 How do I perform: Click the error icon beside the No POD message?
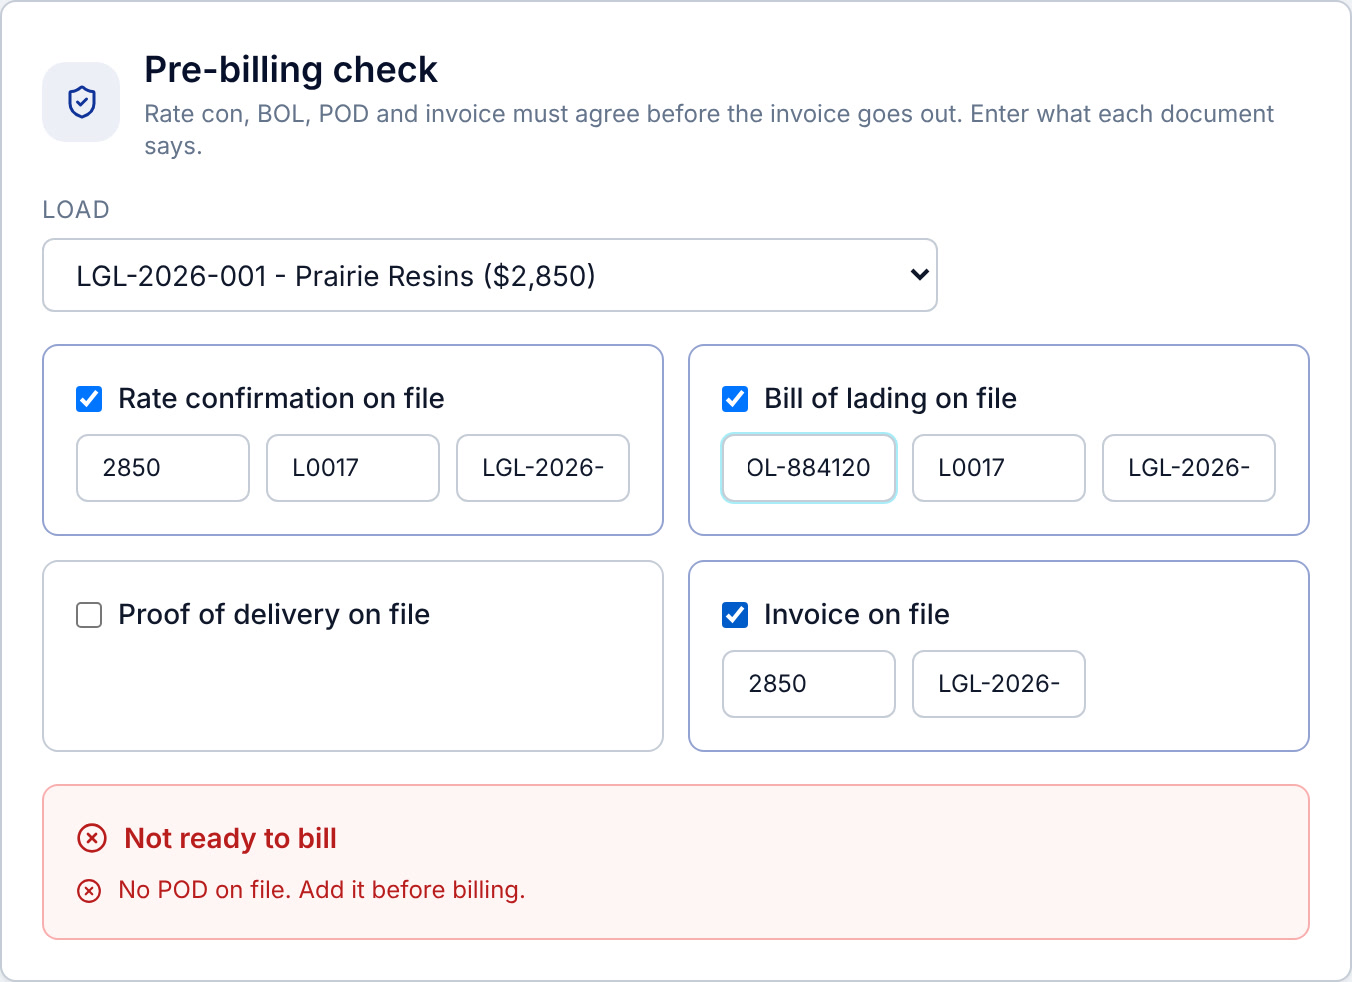point(89,891)
